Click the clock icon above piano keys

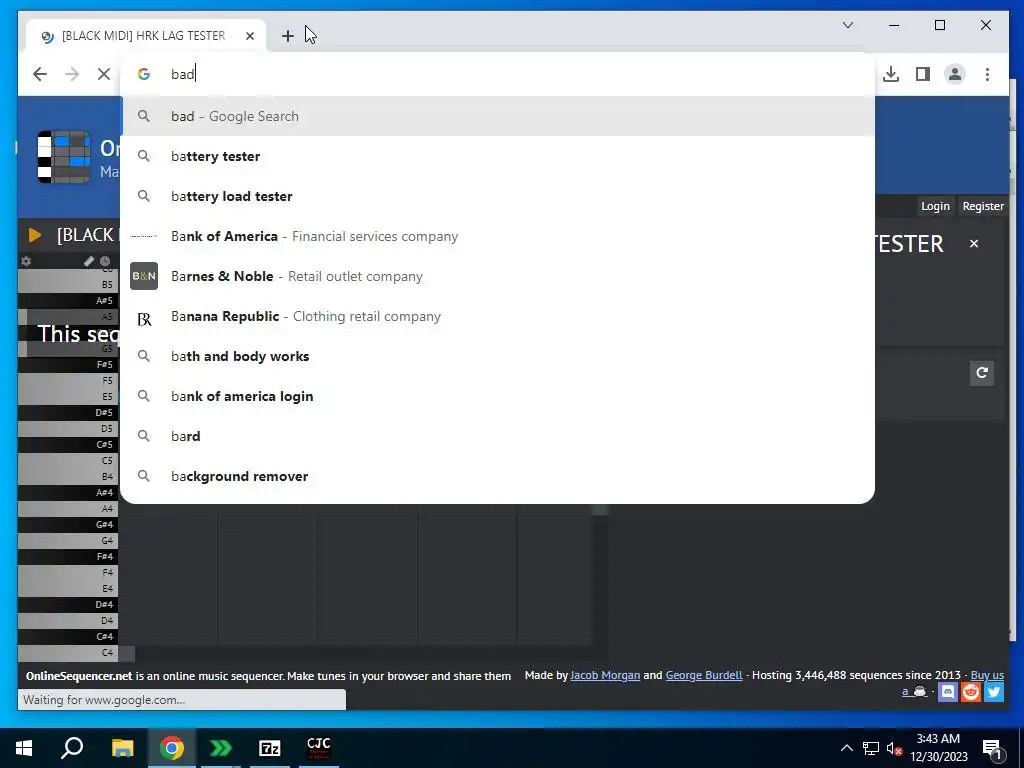(x=105, y=261)
